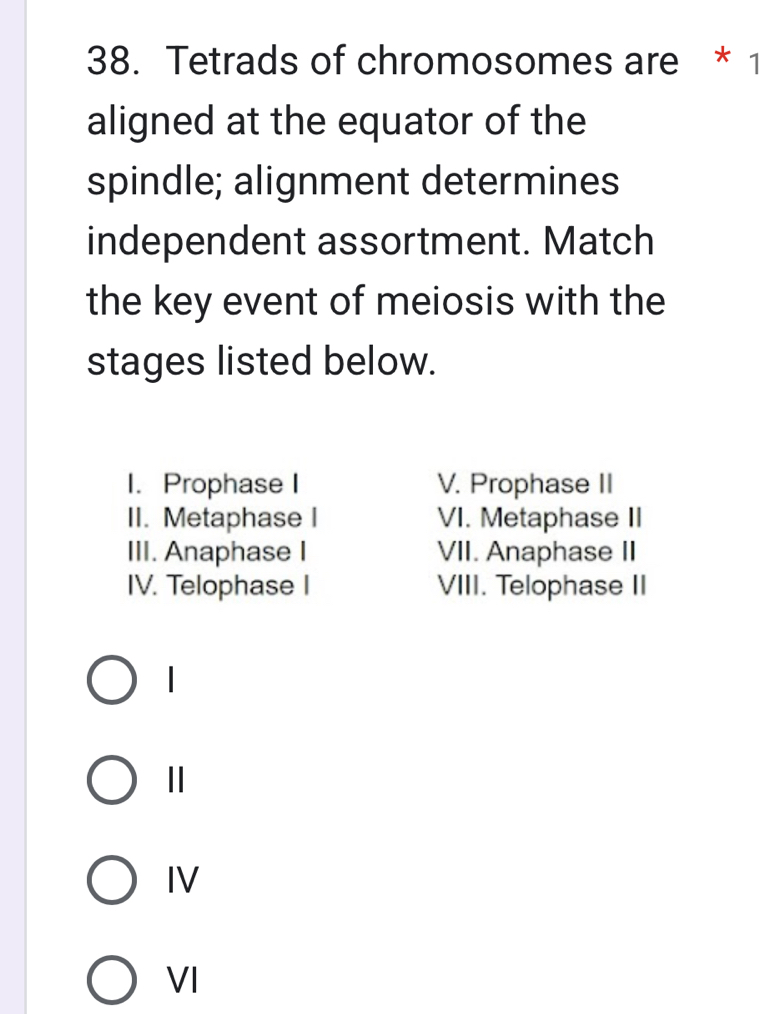Click "VI. Metaphase II" in the stage list
Image resolution: width=770 pixels, height=1014 pixels.
[x=537, y=518]
